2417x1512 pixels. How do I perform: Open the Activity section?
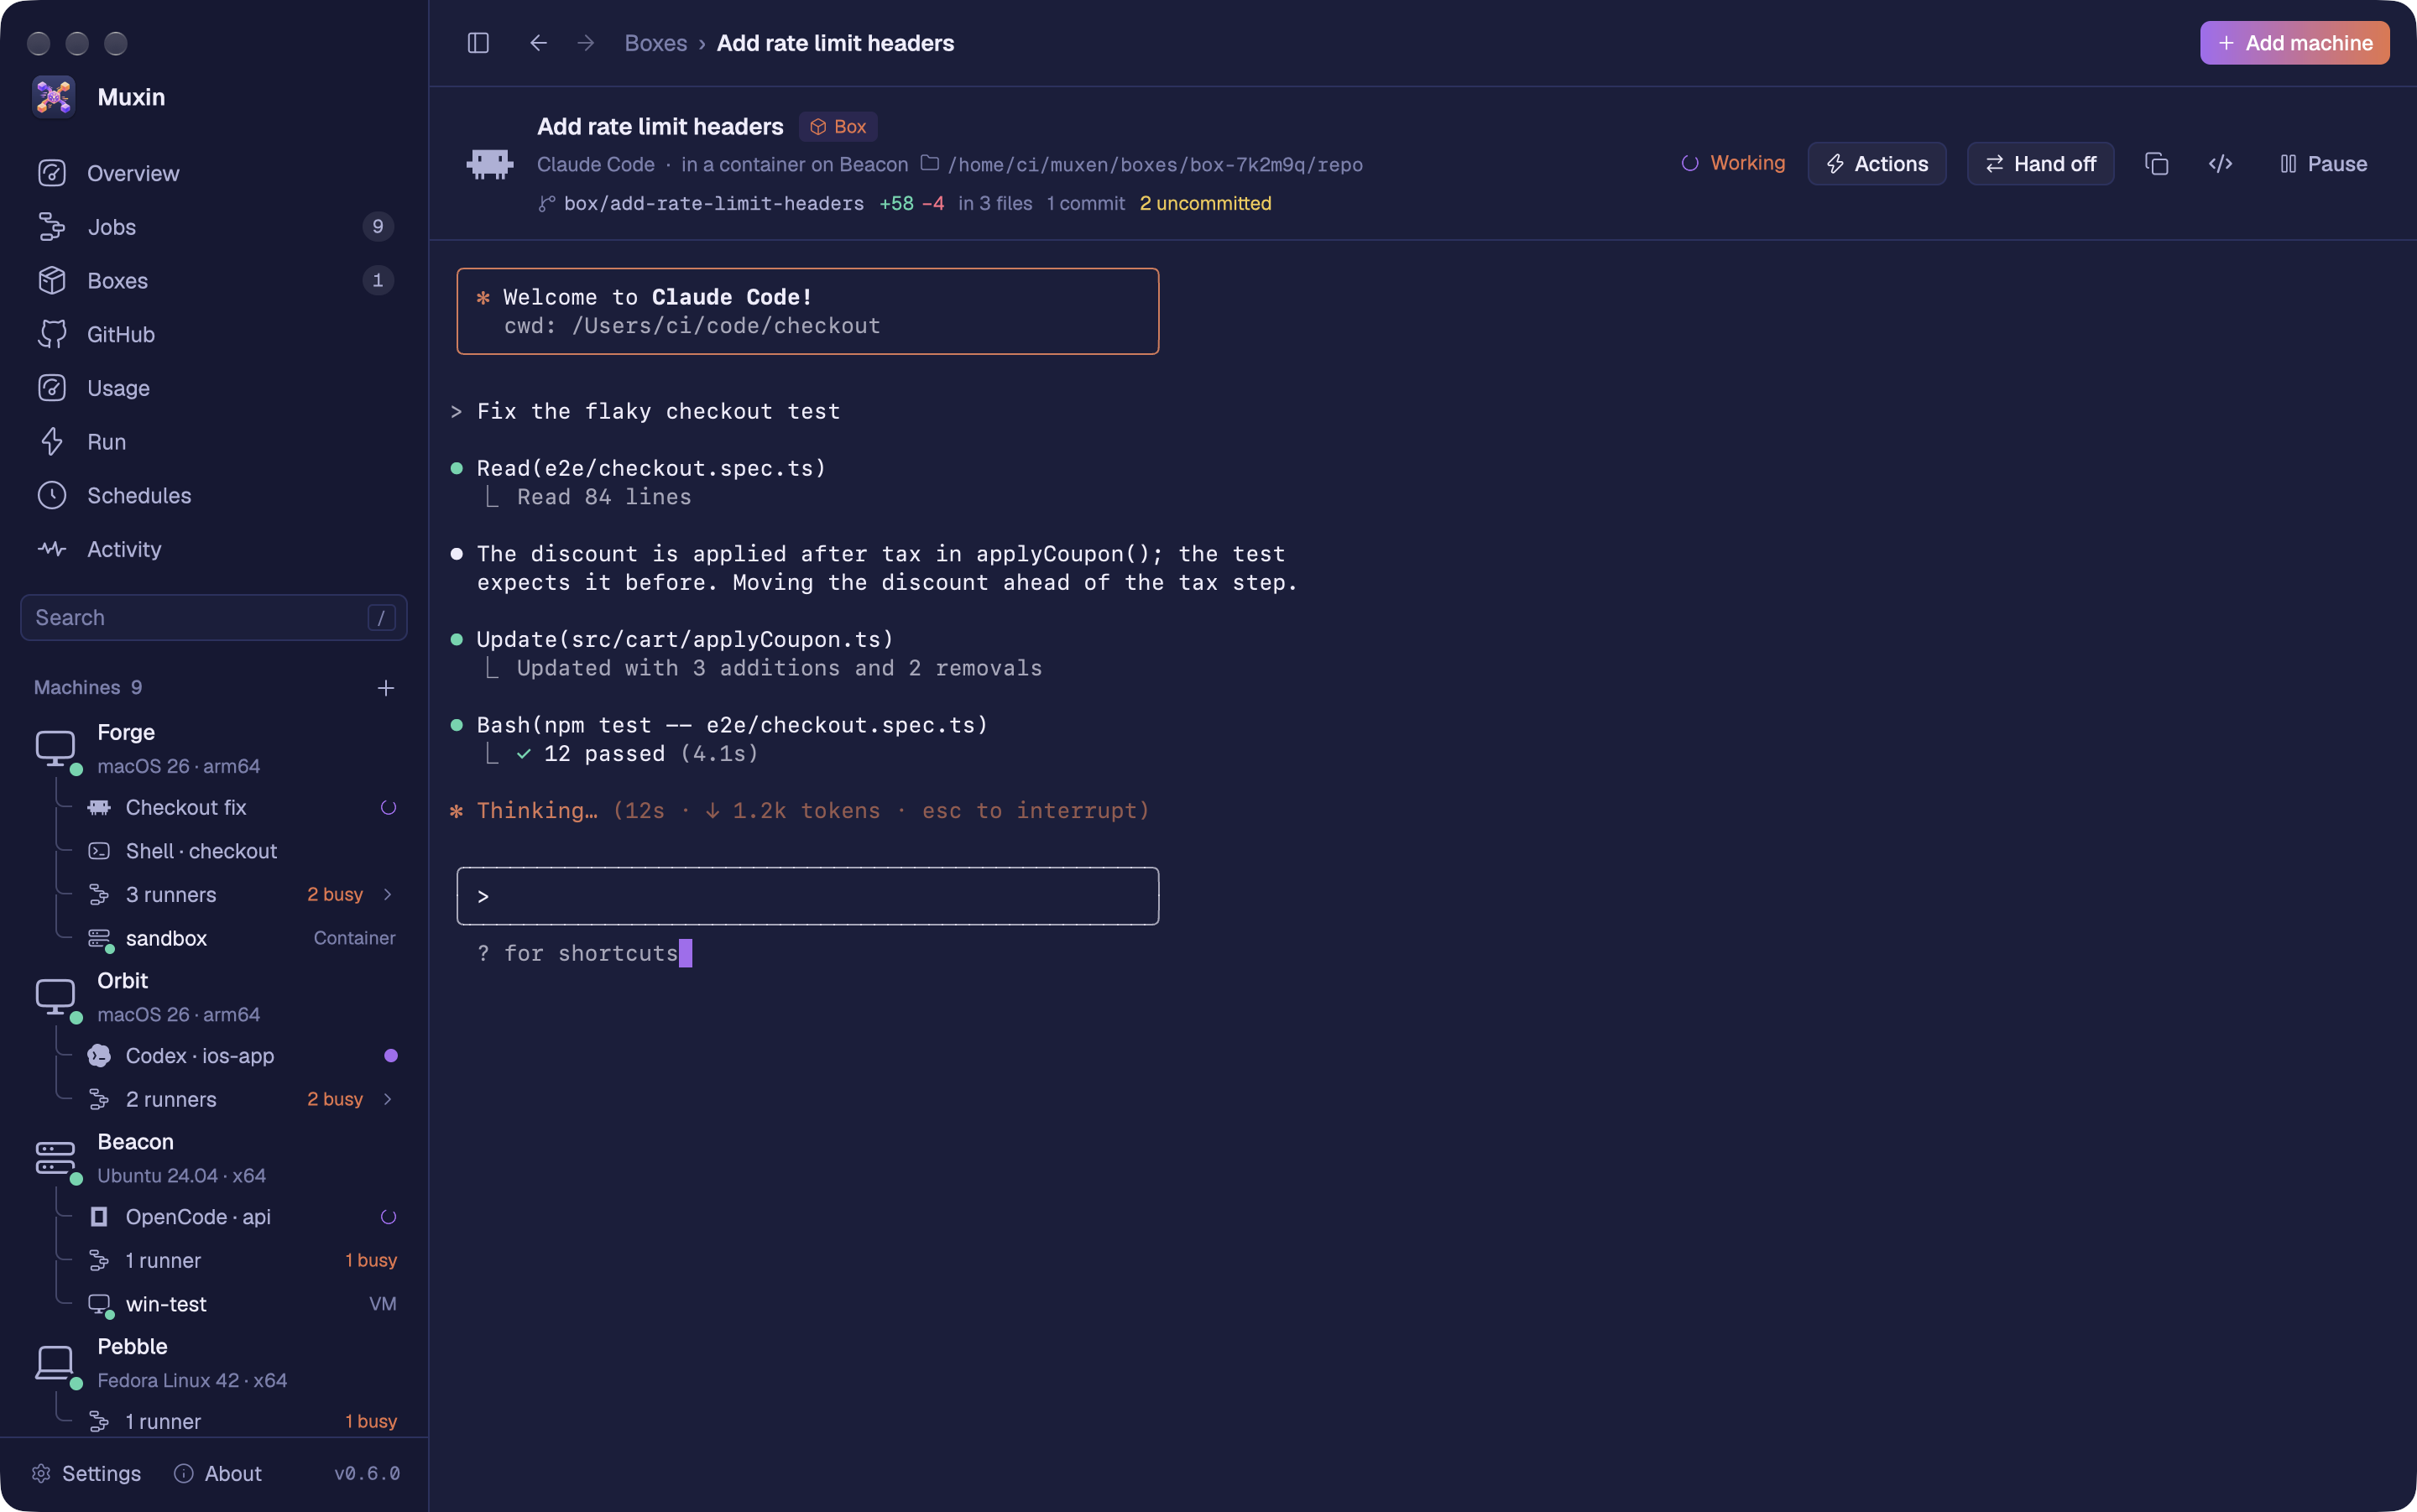coord(214,549)
